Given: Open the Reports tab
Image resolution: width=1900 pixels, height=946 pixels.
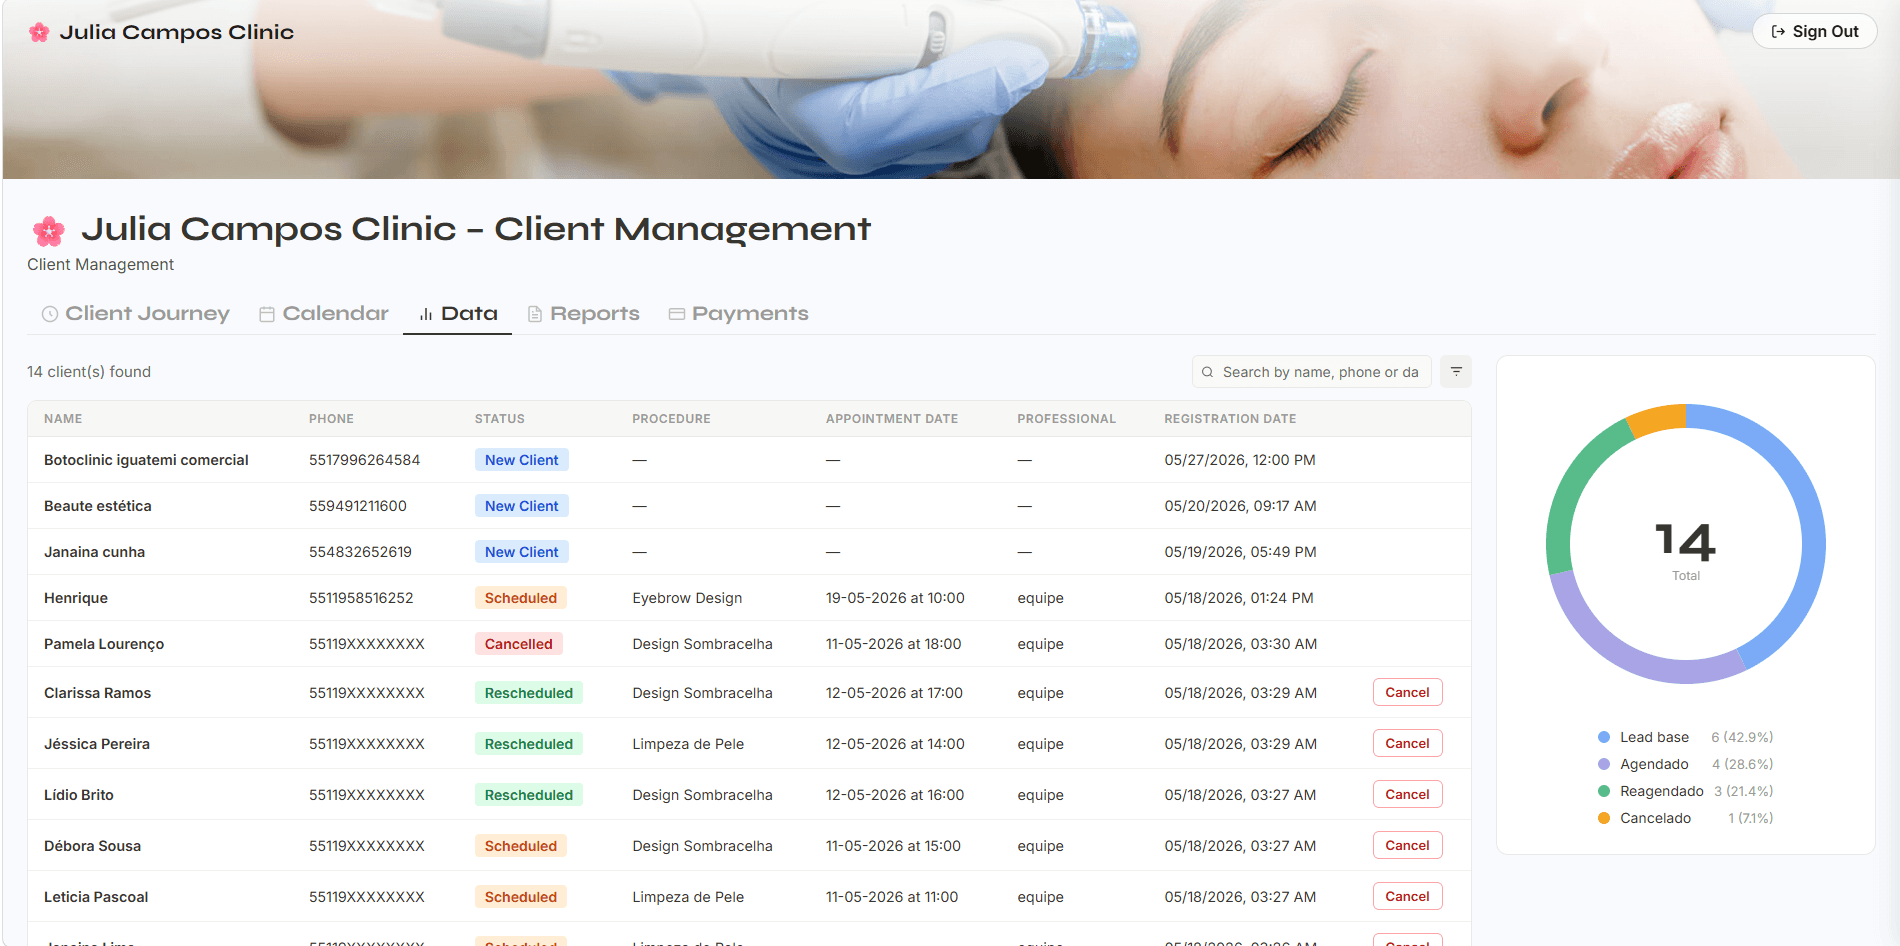Looking at the screenshot, I should (584, 314).
